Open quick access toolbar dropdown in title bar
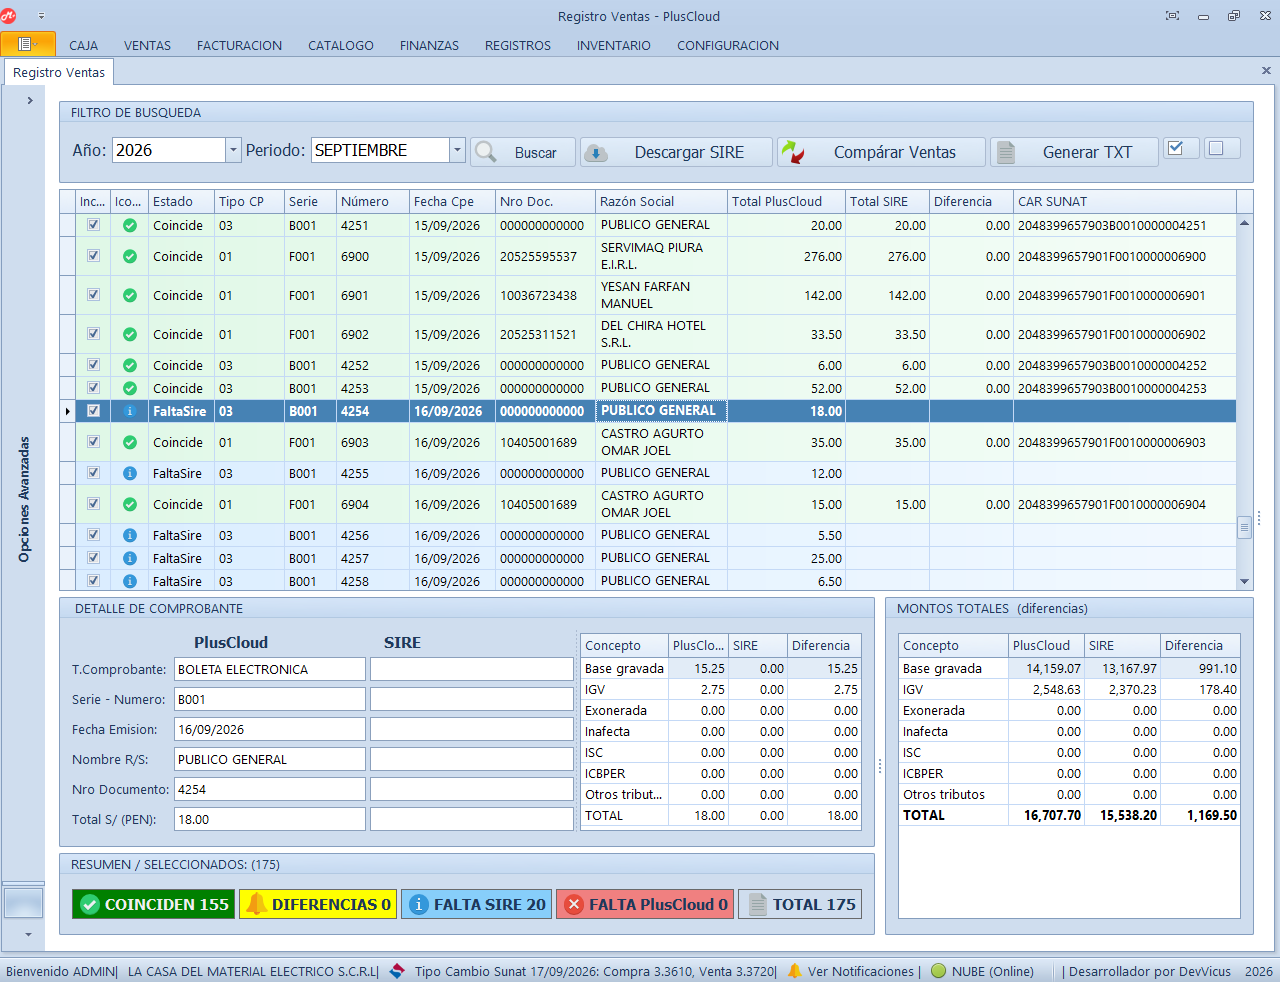 [41, 16]
